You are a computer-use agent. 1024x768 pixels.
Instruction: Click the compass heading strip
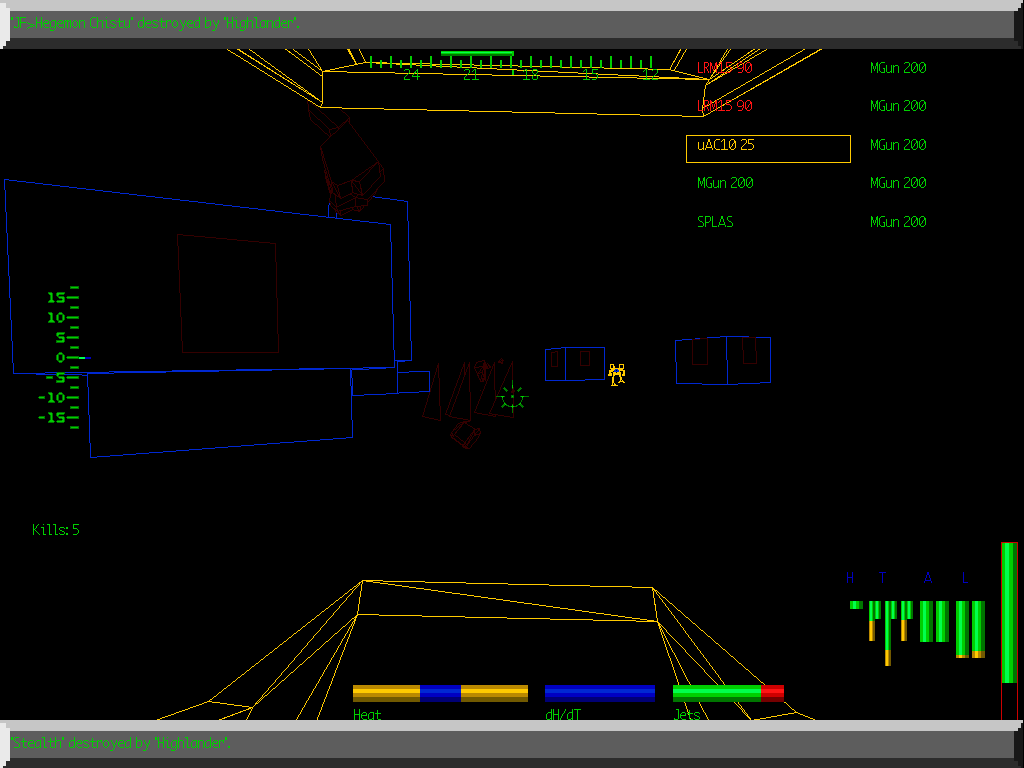click(x=510, y=66)
